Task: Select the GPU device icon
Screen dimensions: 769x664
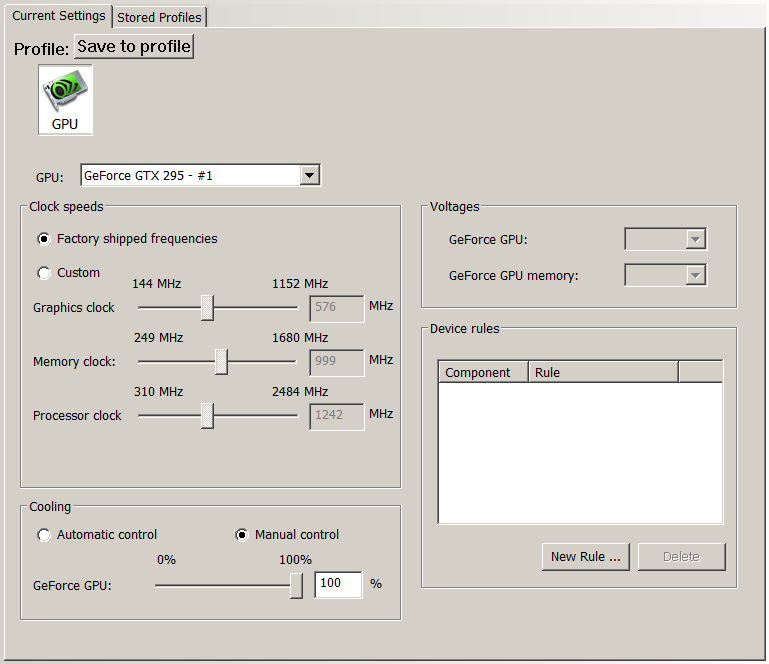Action: (65, 100)
